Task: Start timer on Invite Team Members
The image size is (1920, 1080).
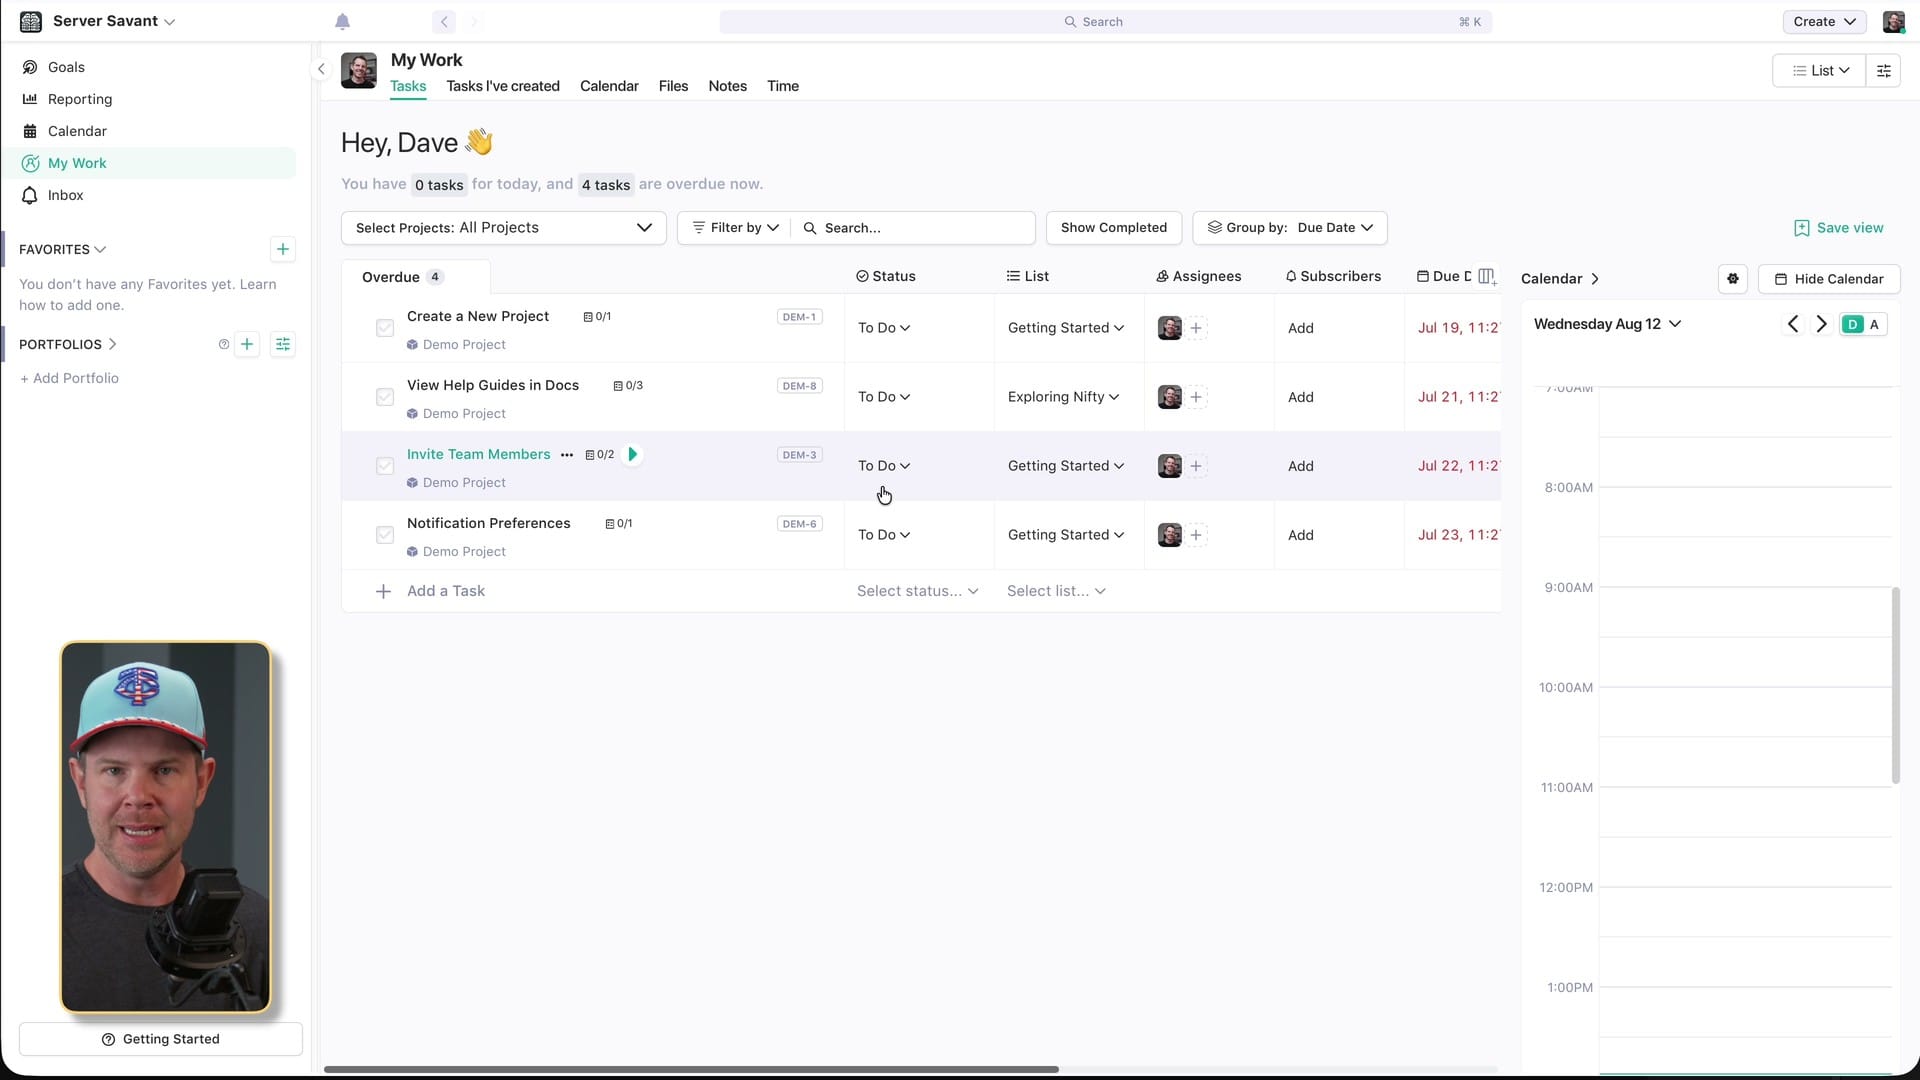Action: click(632, 454)
